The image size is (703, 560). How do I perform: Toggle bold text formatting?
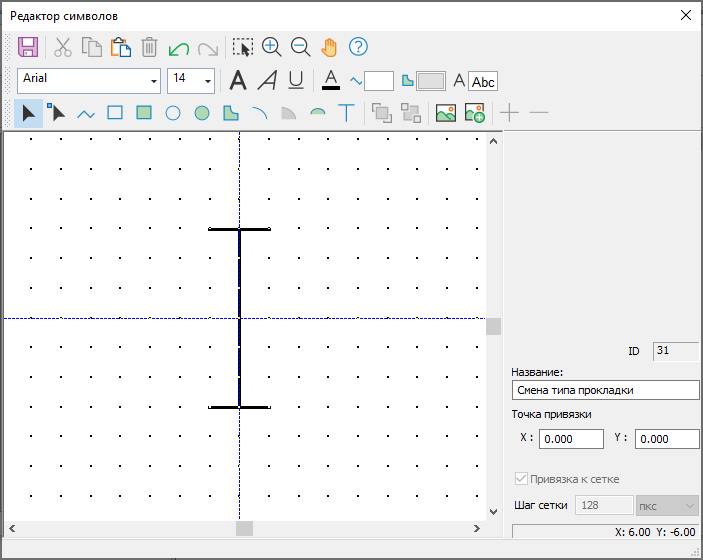point(238,81)
